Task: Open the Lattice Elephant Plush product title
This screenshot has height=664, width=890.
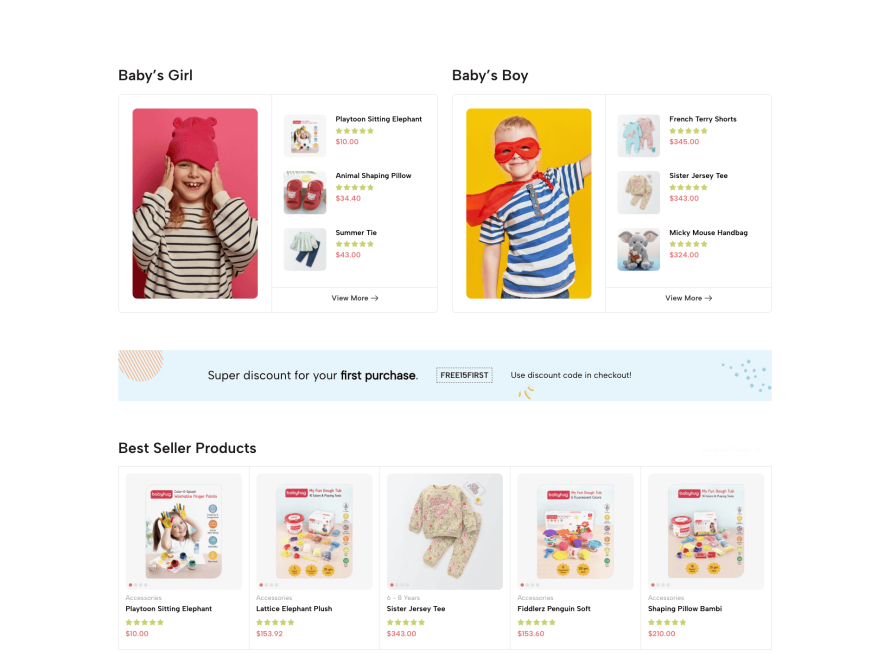Action: [294, 608]
